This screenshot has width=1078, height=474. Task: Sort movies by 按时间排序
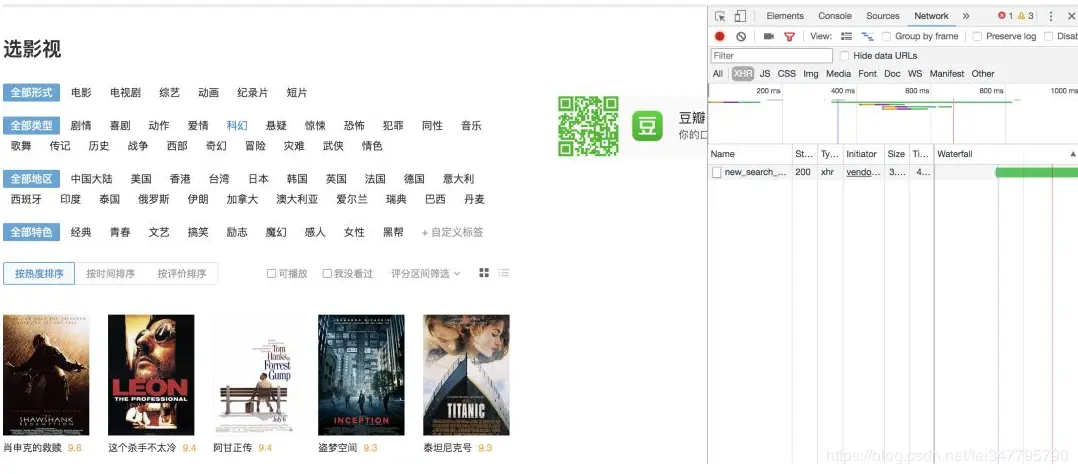click(110, 274)
